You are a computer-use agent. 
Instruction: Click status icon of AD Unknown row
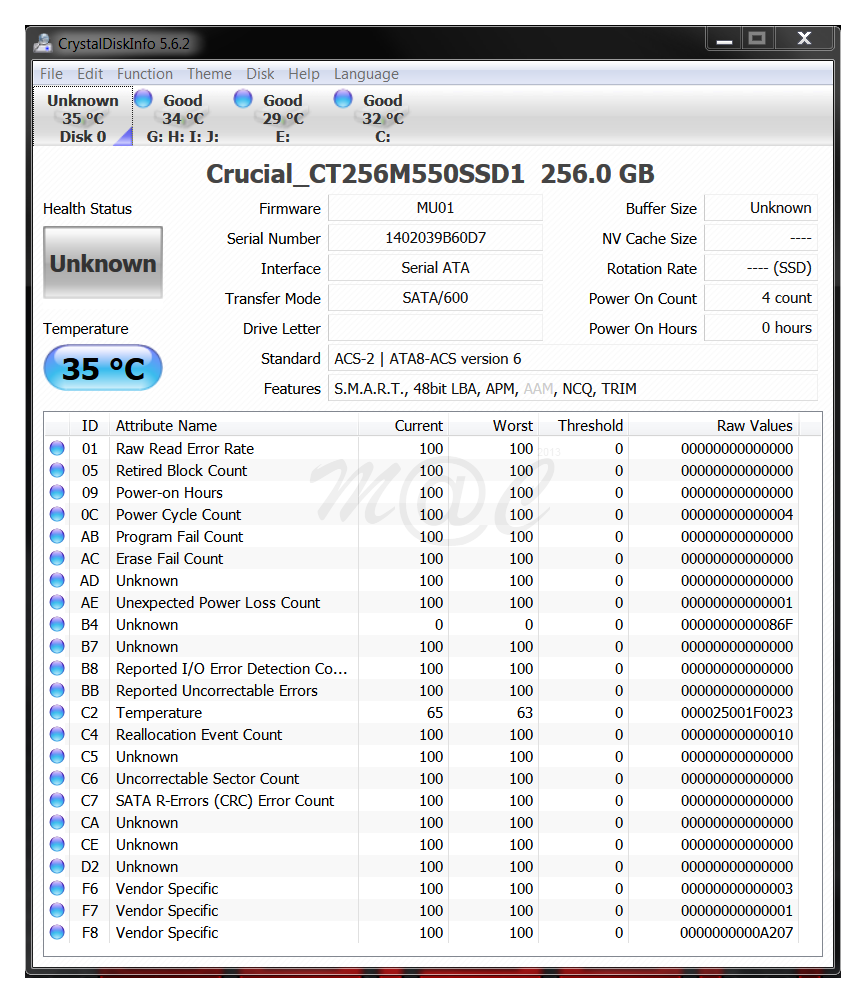pyautogui.click(x=57, y=580)
